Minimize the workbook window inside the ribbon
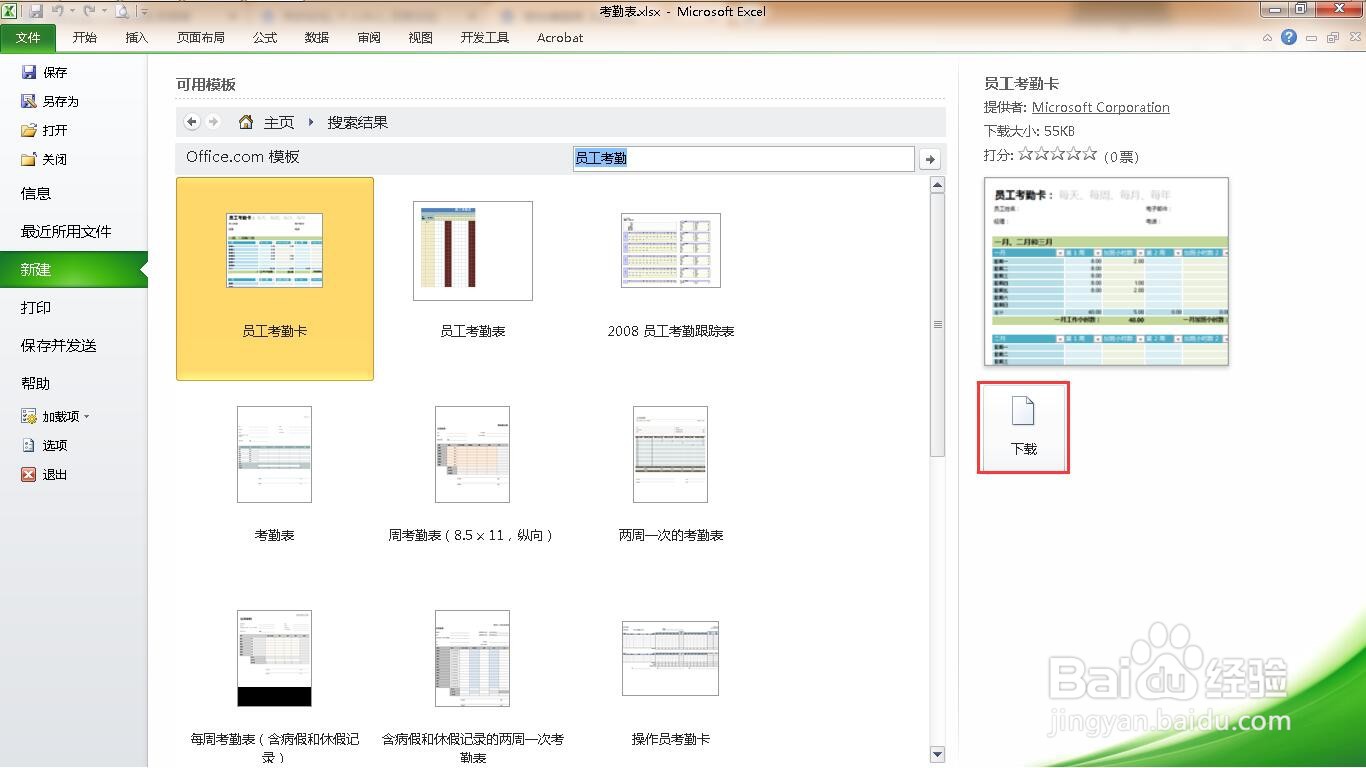The height and width of the screenshot is (768, 1366). pos(1311,38)
